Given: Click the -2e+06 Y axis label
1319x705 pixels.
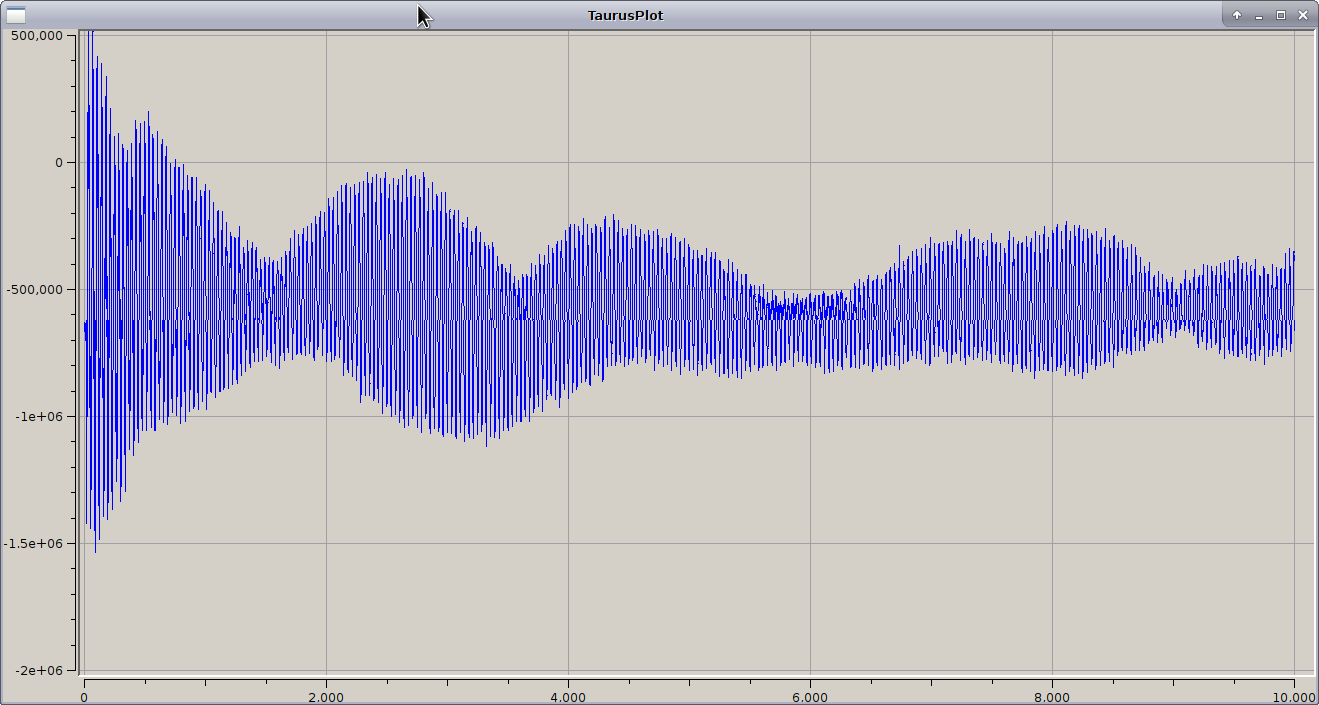Looking at the screenshot, I should point(40,670).
